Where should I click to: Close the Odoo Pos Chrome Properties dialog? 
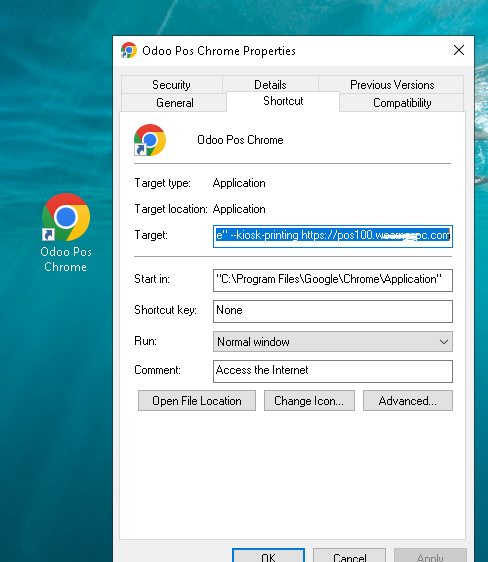459,50
